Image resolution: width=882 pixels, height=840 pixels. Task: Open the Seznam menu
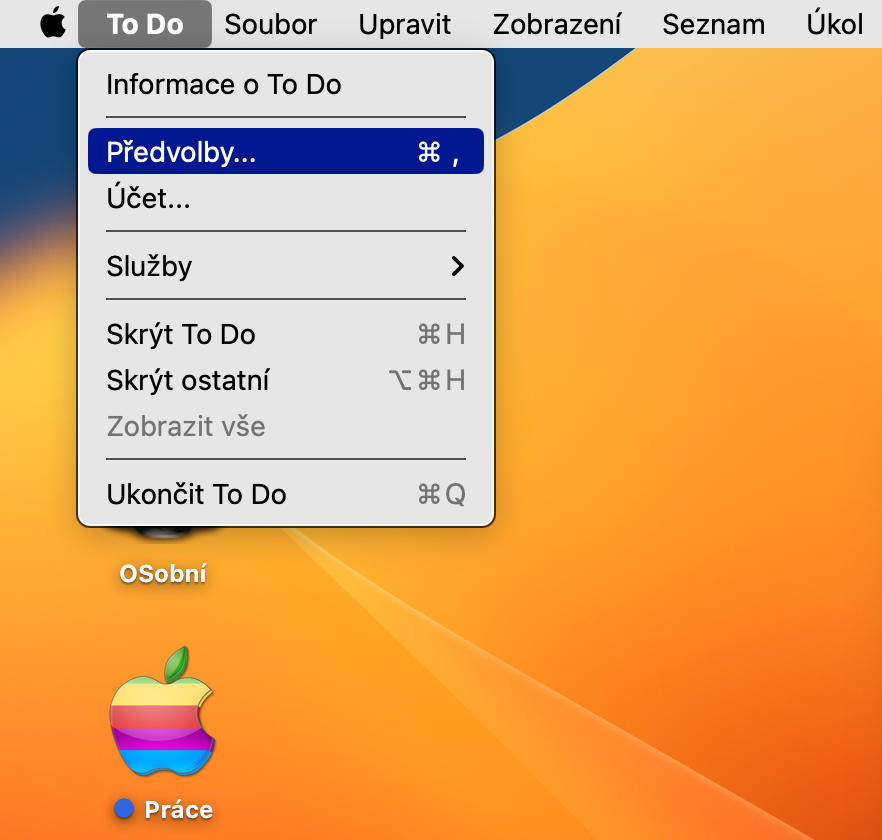pos(713,24)
